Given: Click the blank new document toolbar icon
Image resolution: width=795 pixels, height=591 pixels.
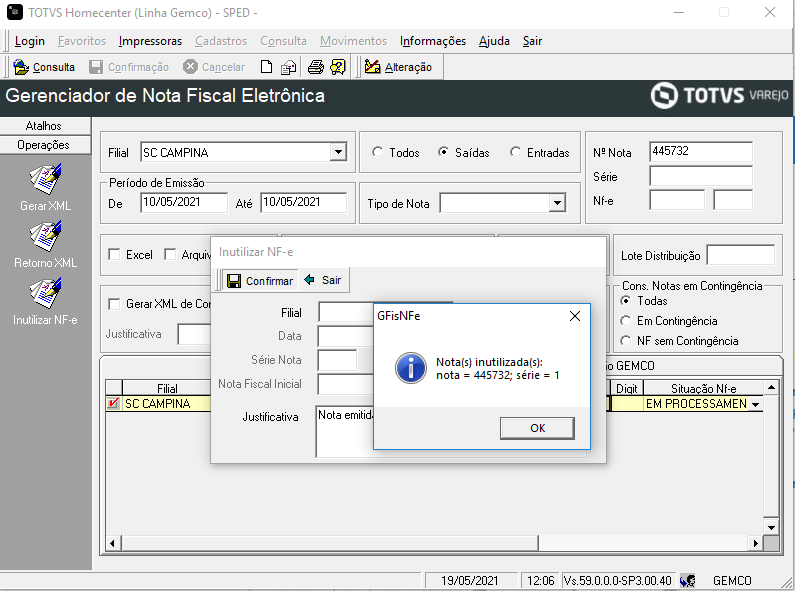Looking at the screenshot, I should pos(266,67).
